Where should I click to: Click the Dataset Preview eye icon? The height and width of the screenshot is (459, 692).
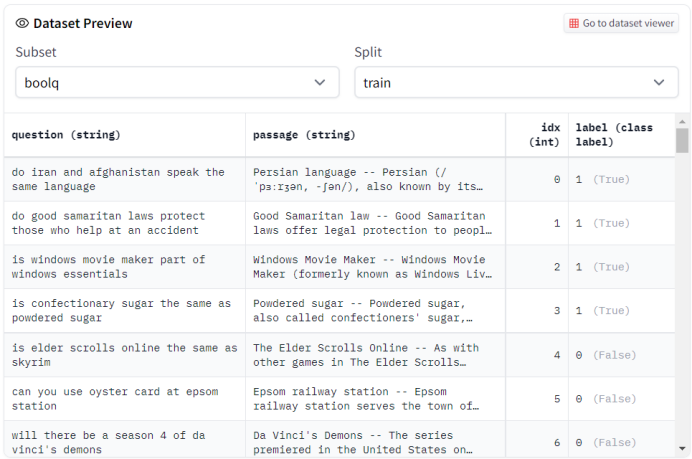tap(22, 23)
